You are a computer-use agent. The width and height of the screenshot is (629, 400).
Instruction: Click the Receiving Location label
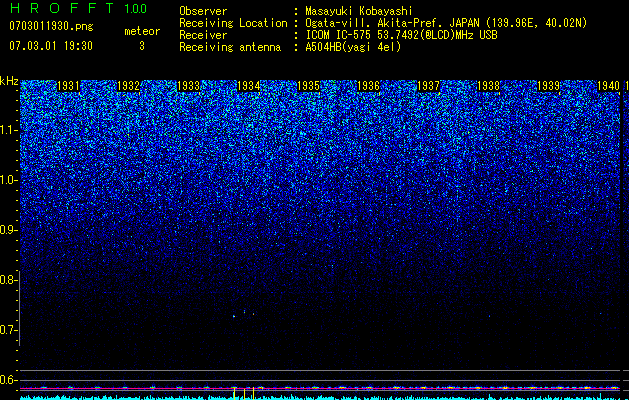[x=233, y=23]
